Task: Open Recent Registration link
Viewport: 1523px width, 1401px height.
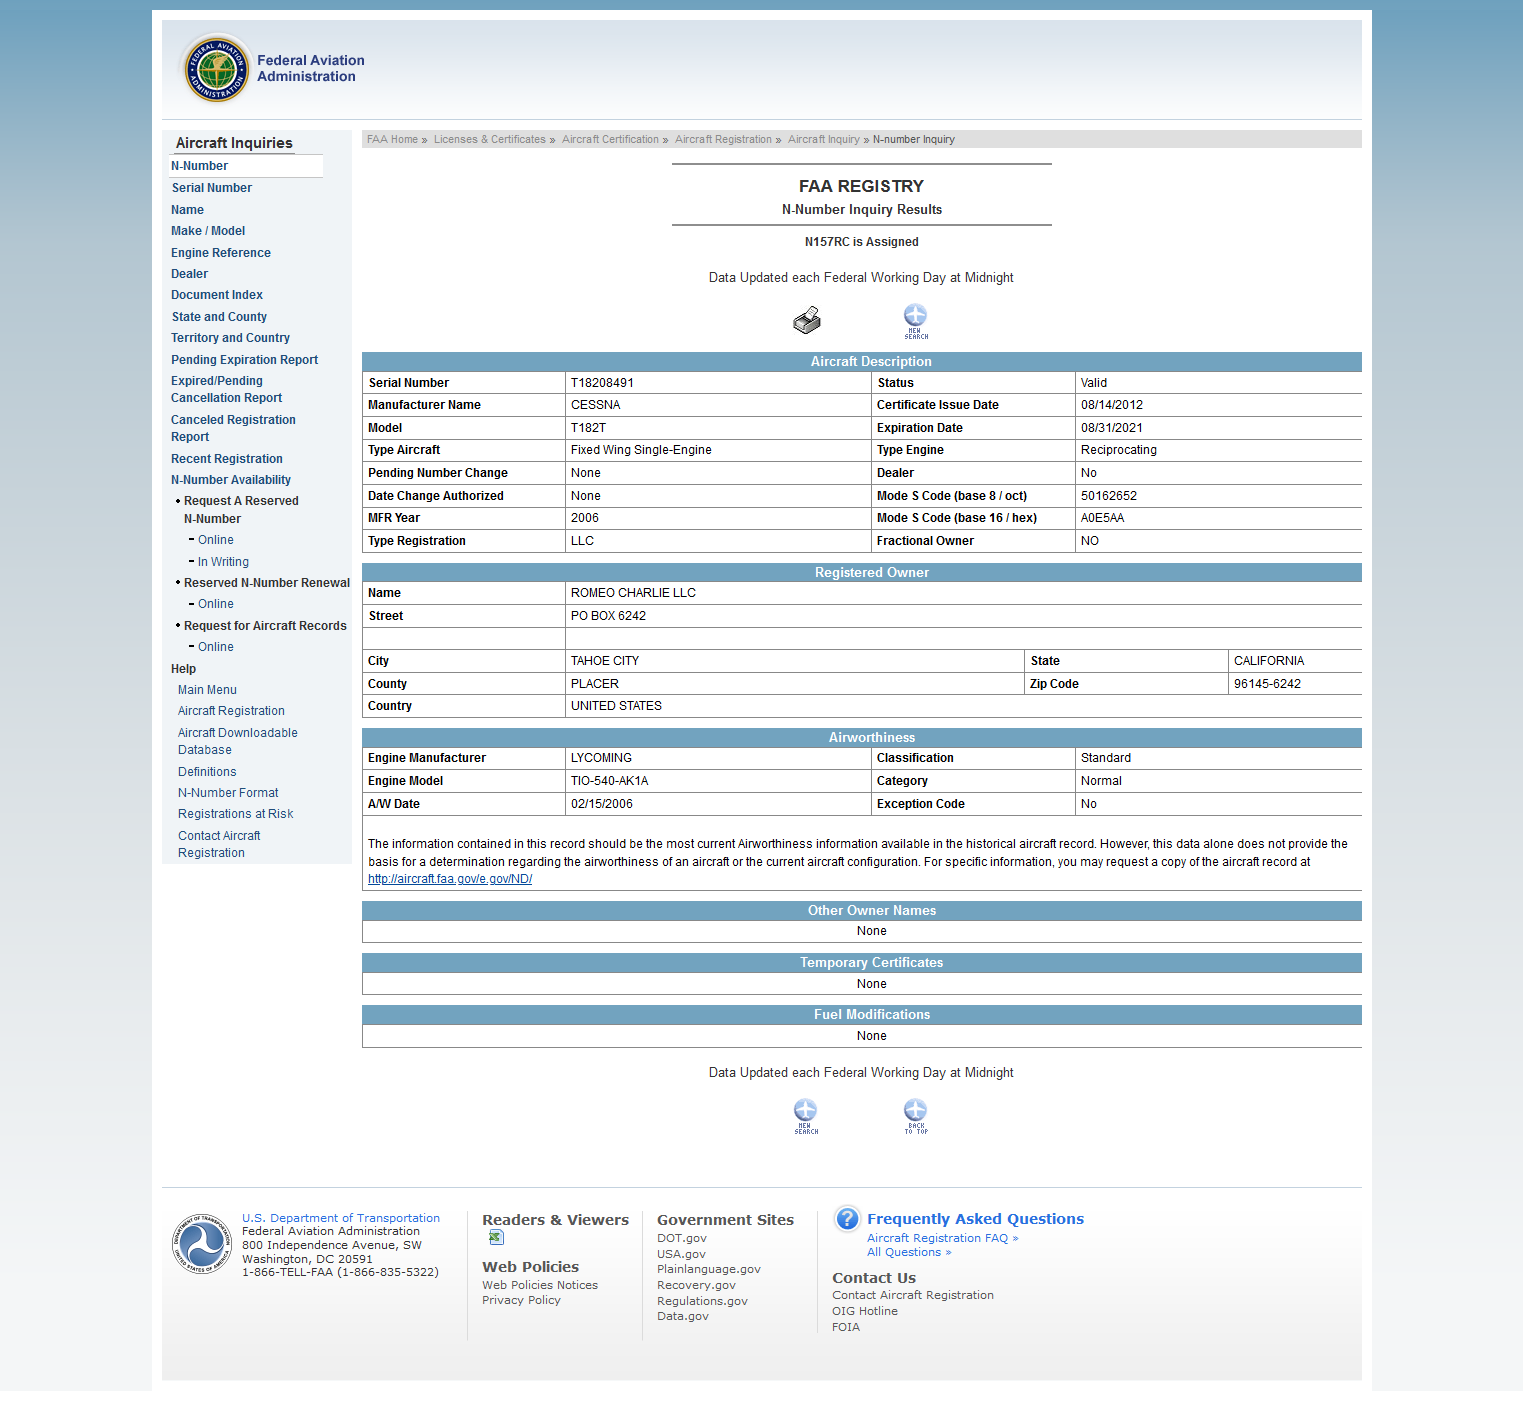Action: (227, 459)
